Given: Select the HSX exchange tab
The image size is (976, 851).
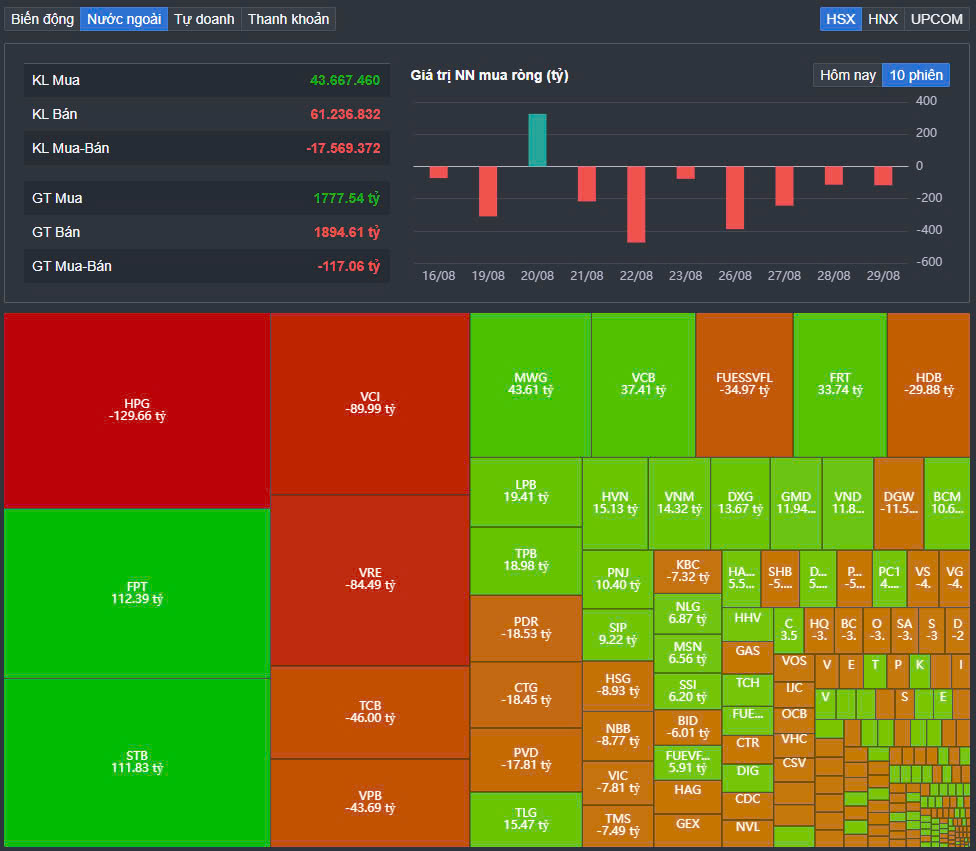Looking at the screenshot, I should [x=840, y=19].
